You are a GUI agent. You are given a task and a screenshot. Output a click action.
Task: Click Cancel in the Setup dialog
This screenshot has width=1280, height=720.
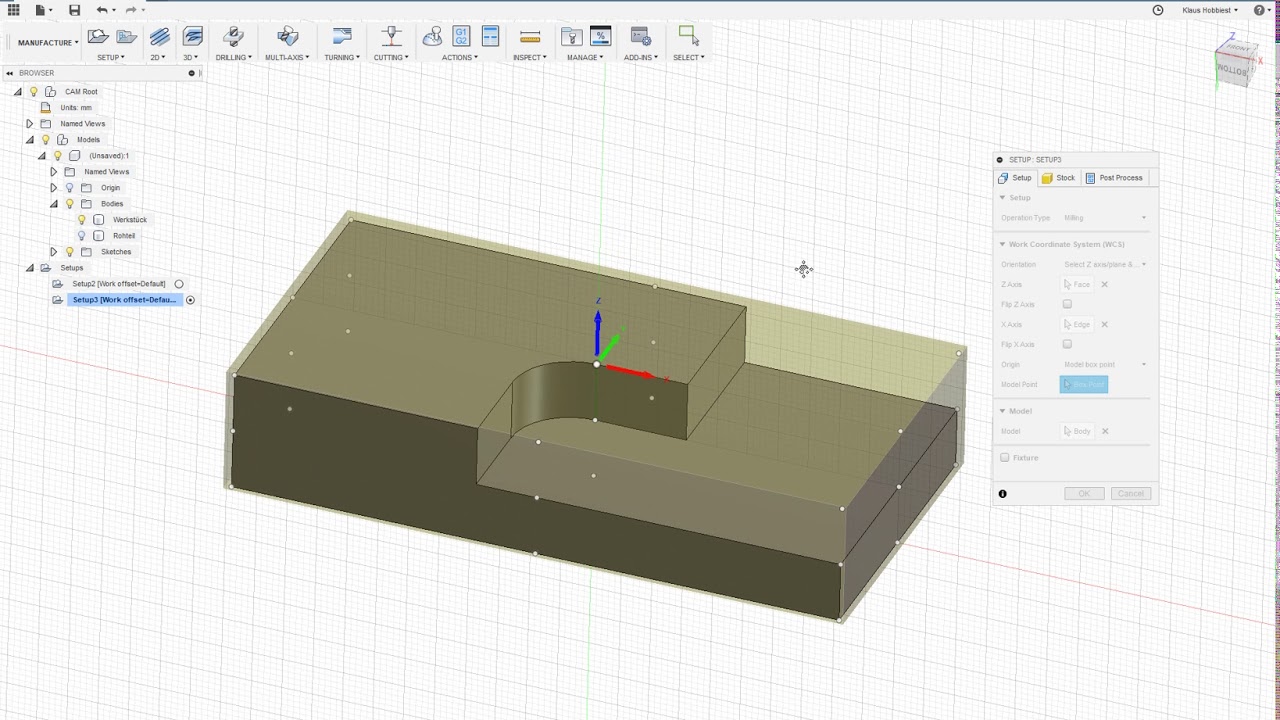point(1131,494)
